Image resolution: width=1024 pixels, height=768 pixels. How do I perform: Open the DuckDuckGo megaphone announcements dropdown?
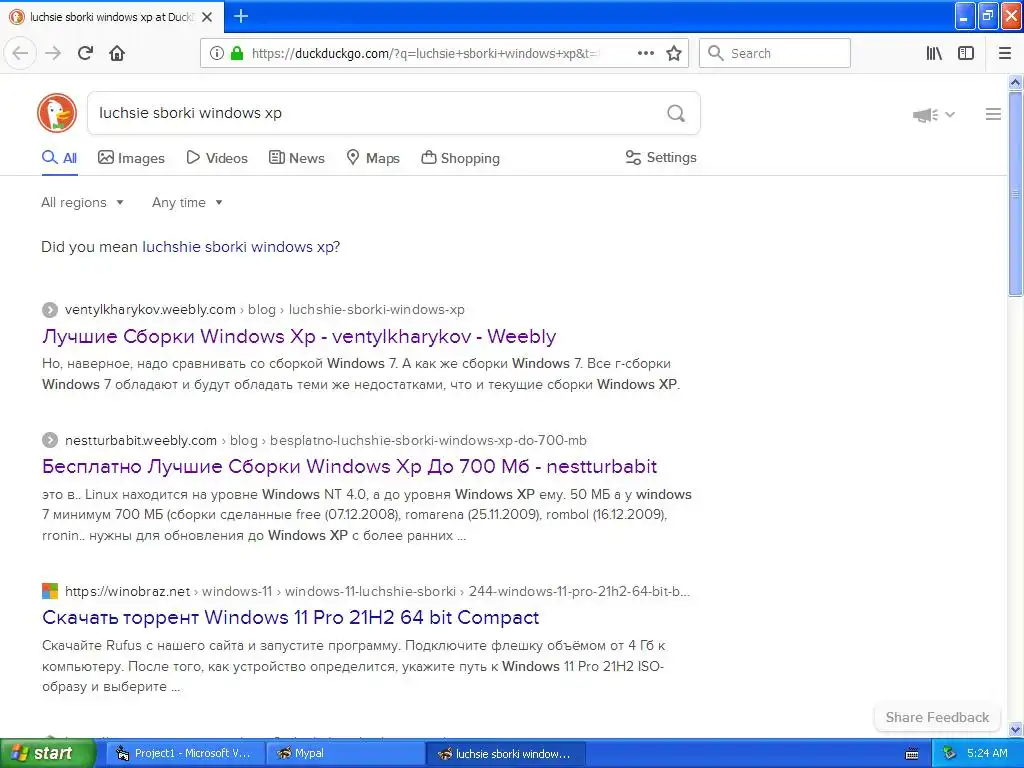click(x=933, y=115)
